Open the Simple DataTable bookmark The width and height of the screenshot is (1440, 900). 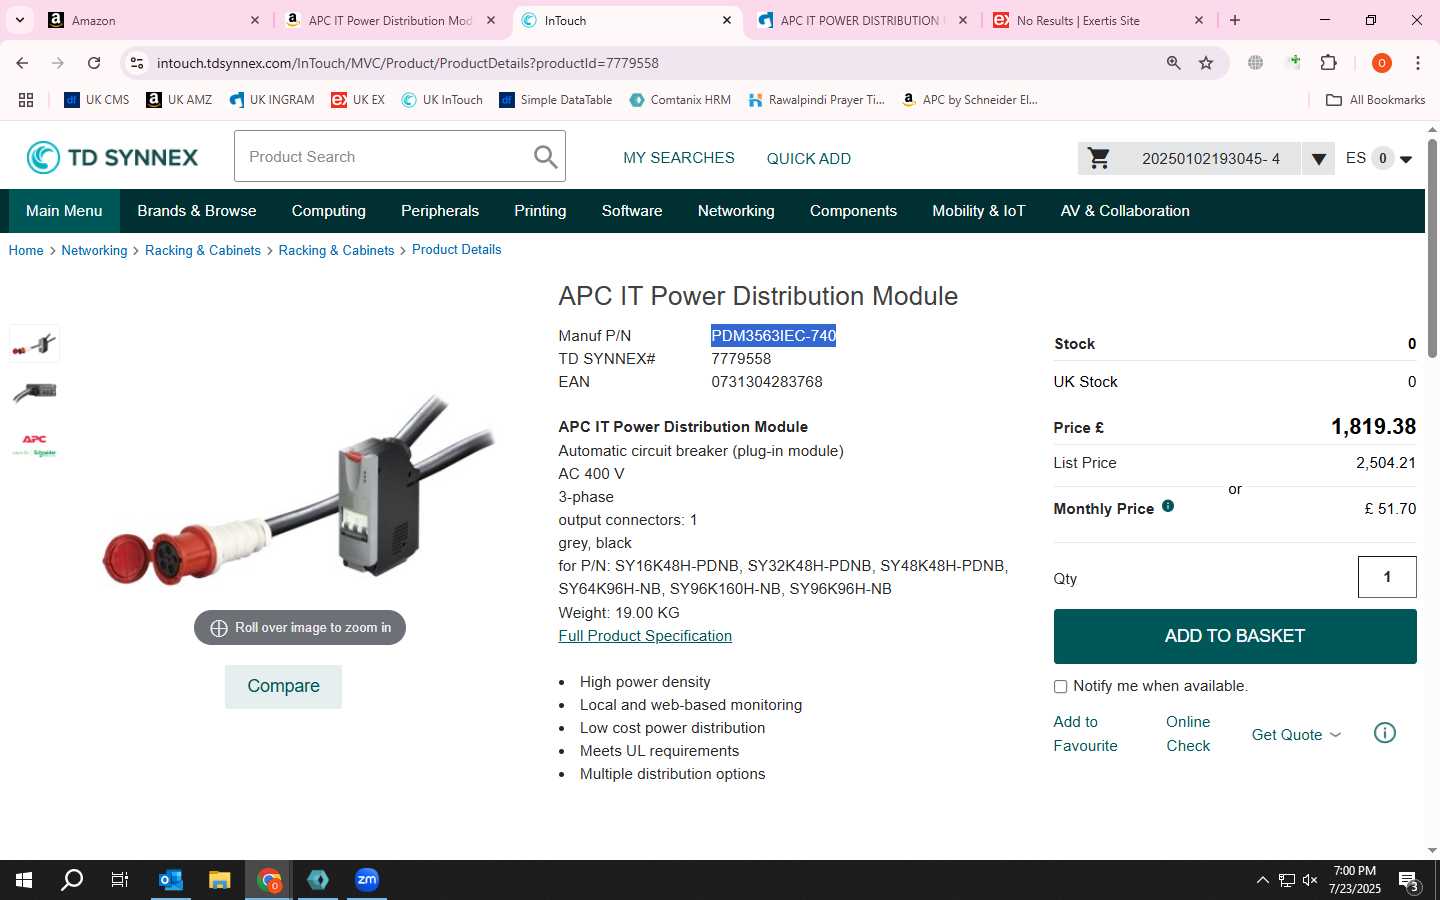[556, 100]
